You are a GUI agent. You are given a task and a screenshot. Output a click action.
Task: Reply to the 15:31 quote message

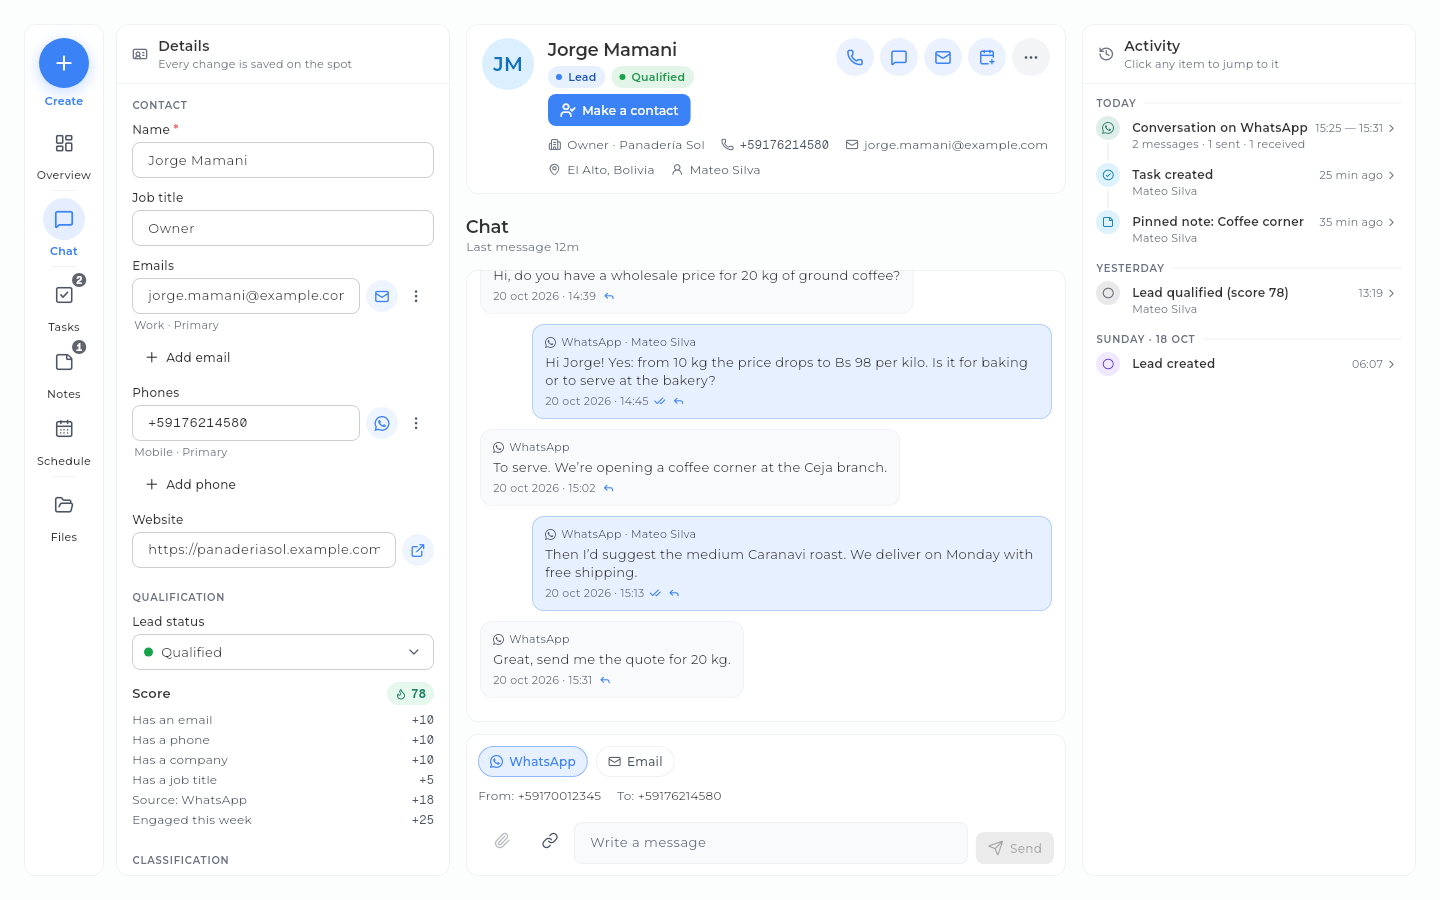(605, 680)
